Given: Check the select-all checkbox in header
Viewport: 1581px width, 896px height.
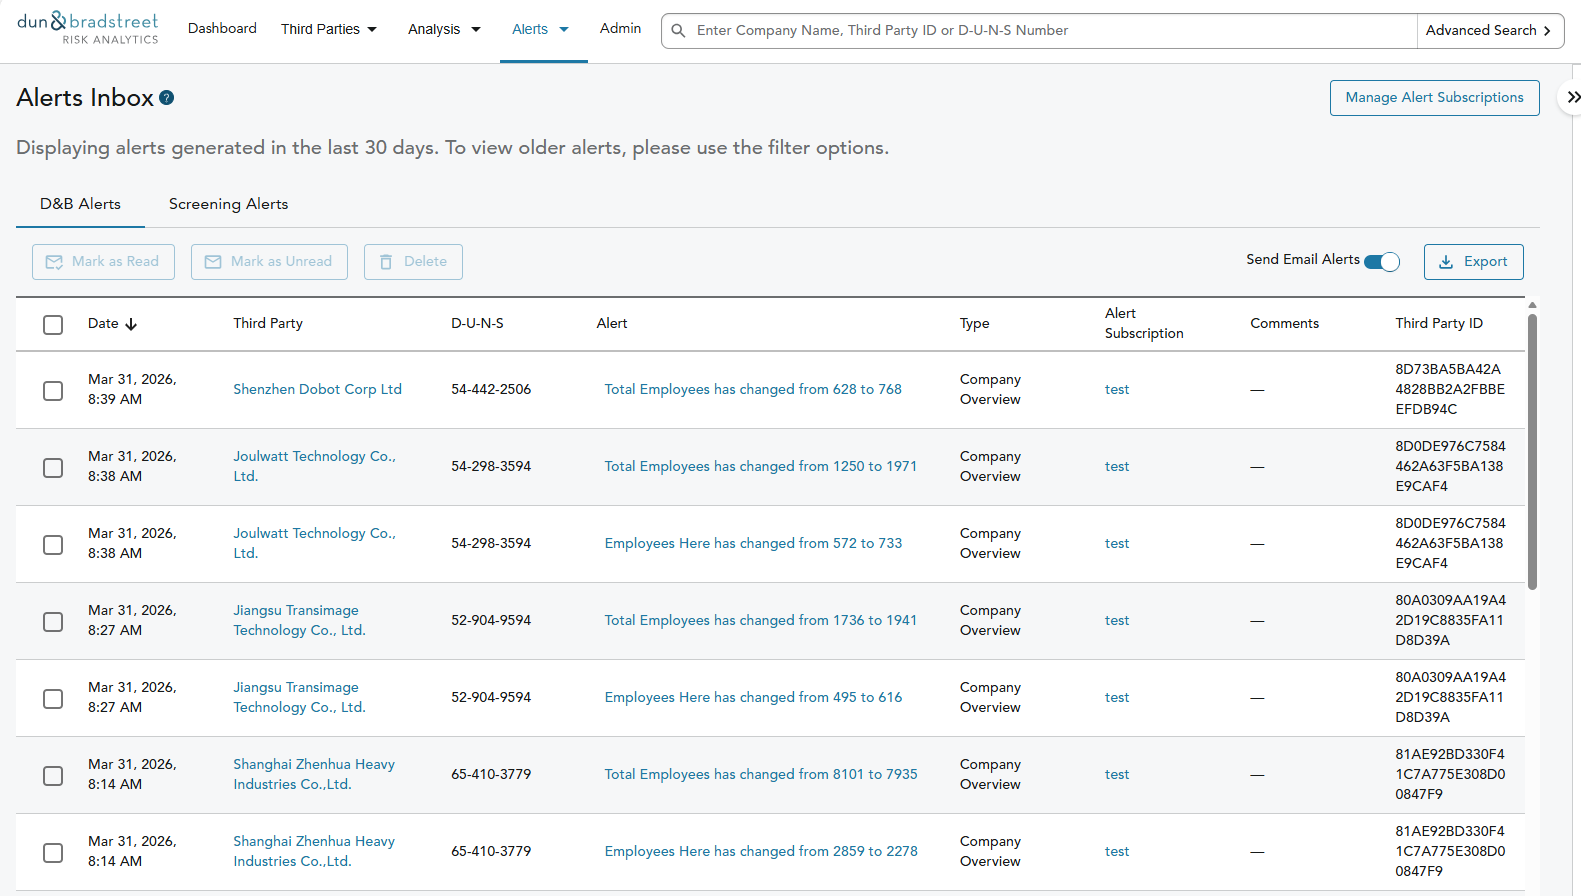Looking at the screenshot, I should tap(53, 325).
